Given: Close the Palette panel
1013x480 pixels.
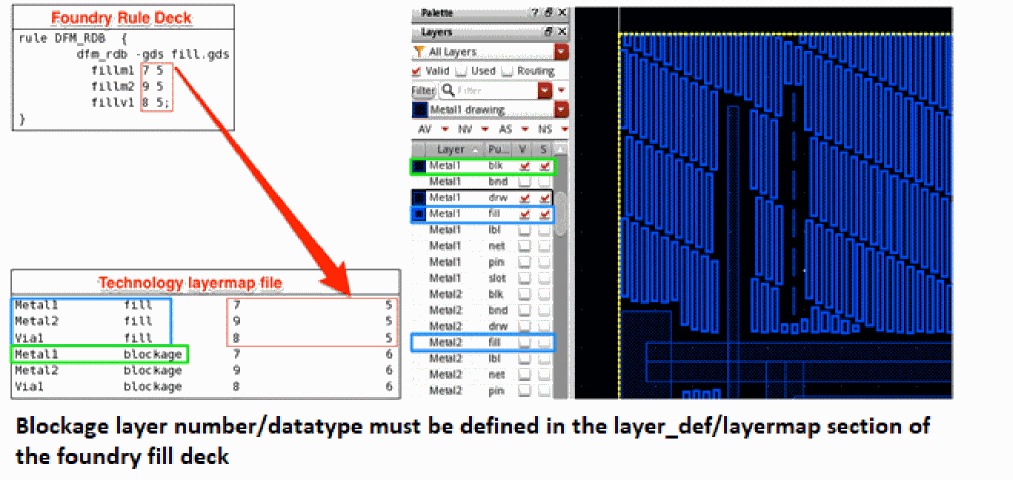Looking at the screenshot, I should point(561,12).
